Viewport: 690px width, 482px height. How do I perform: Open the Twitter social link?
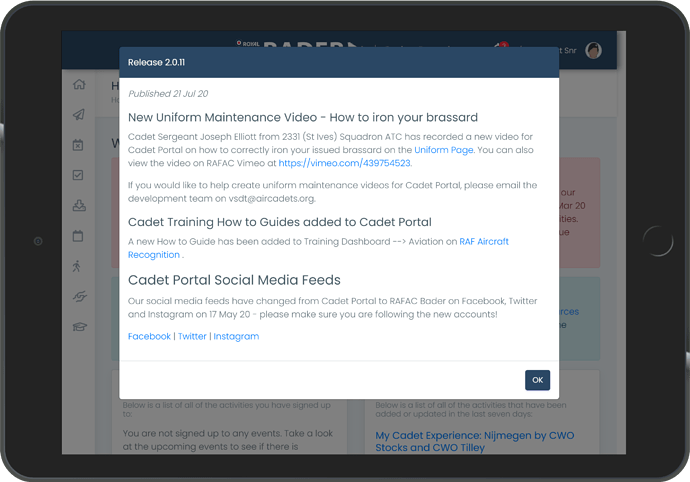coord(192,336)
